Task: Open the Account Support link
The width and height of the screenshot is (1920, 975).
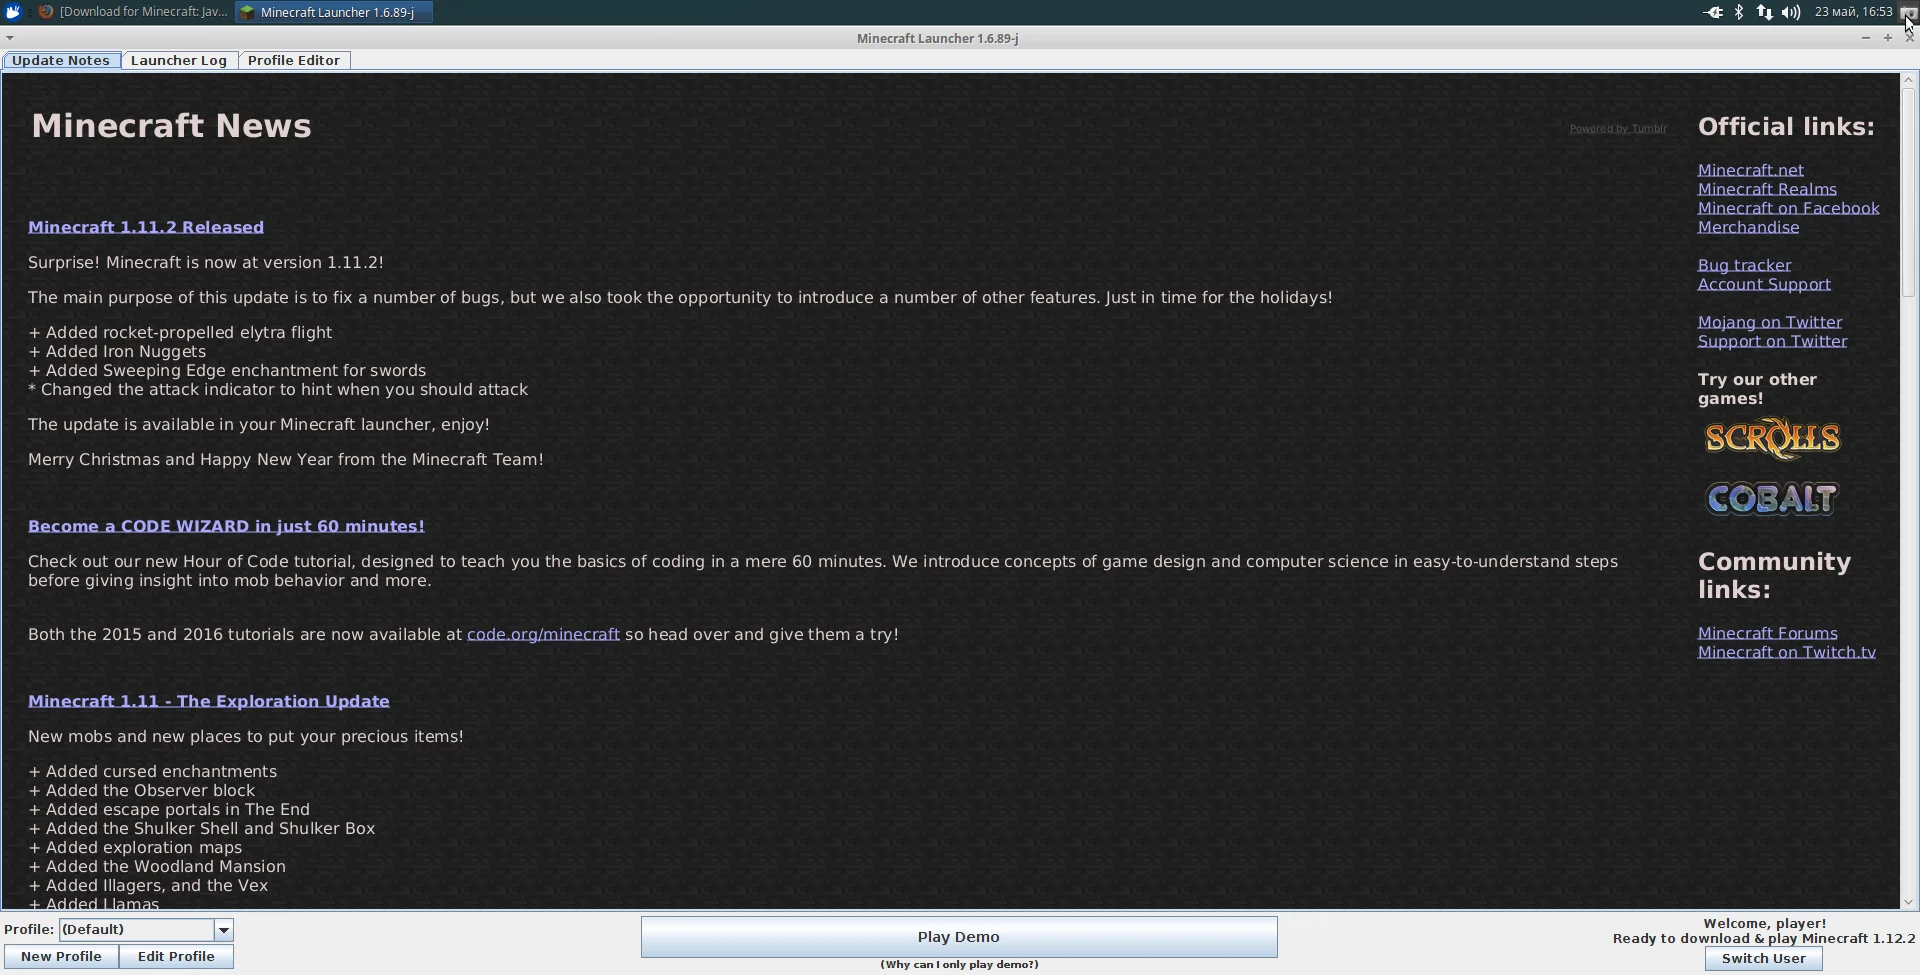Action: point(1764,284)
